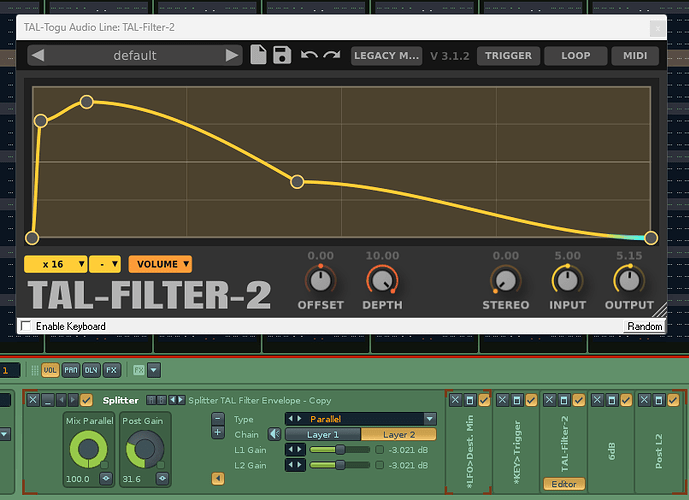The width and height of the screenshot is (689, 500).
Task: Step L2 Gain value arrows
Action: click(x=295, y=465)
